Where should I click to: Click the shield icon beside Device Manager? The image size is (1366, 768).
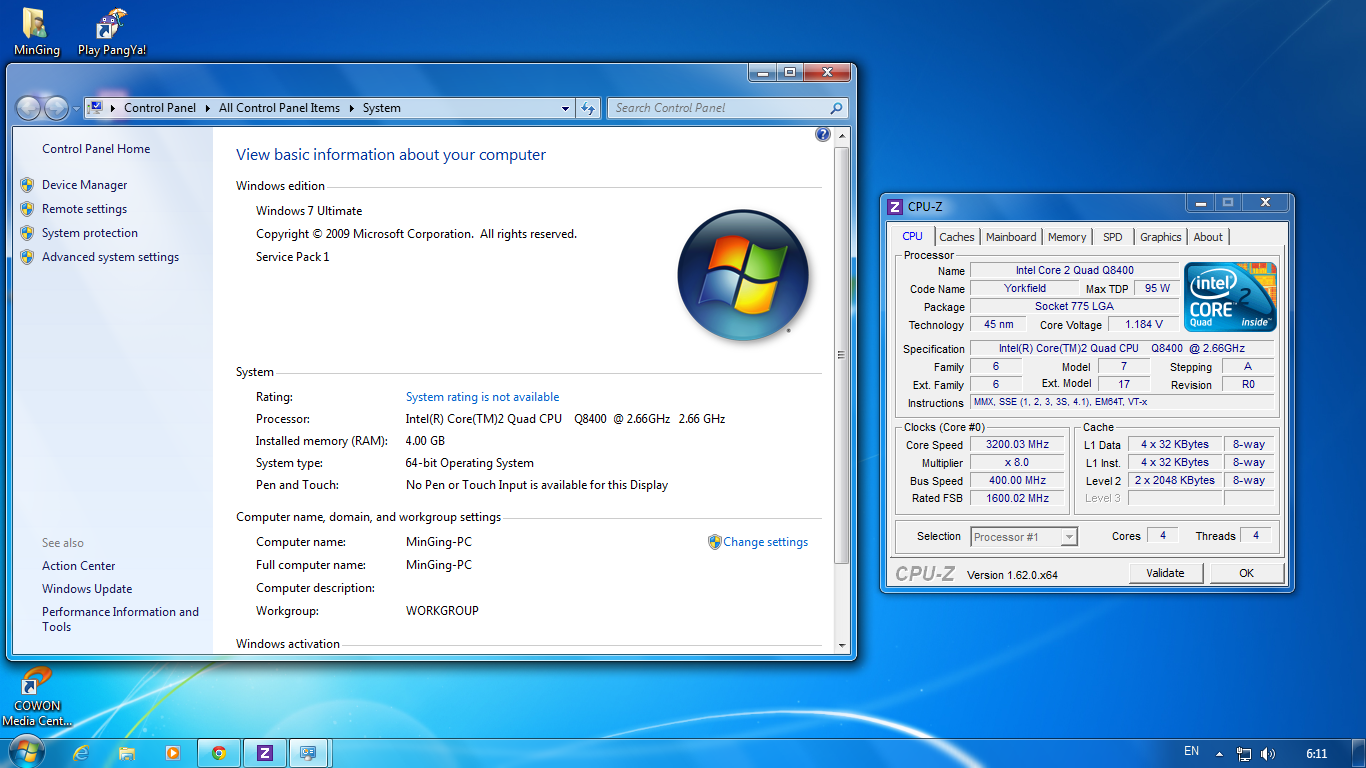[27, 185]
